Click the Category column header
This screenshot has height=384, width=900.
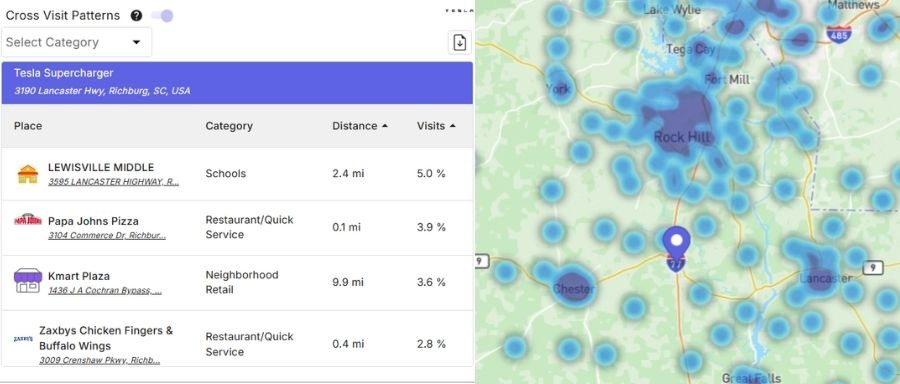point(229,126)
